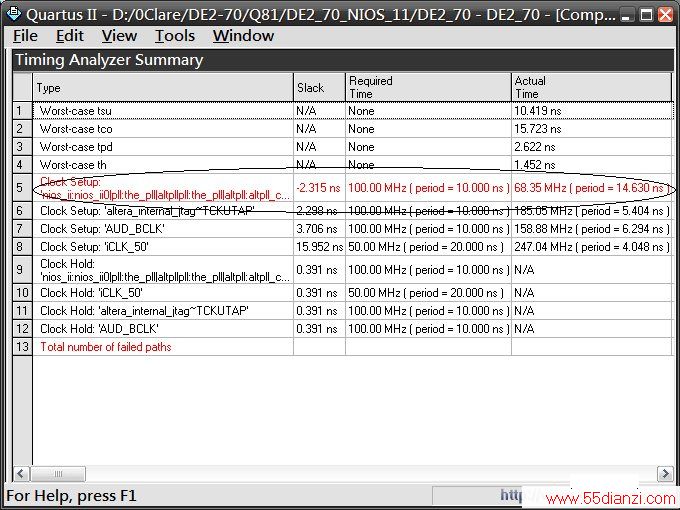680x510 pixels.
Task: Select the red Clock Setup nios_ii pll entry
Action: pos(163,188)
